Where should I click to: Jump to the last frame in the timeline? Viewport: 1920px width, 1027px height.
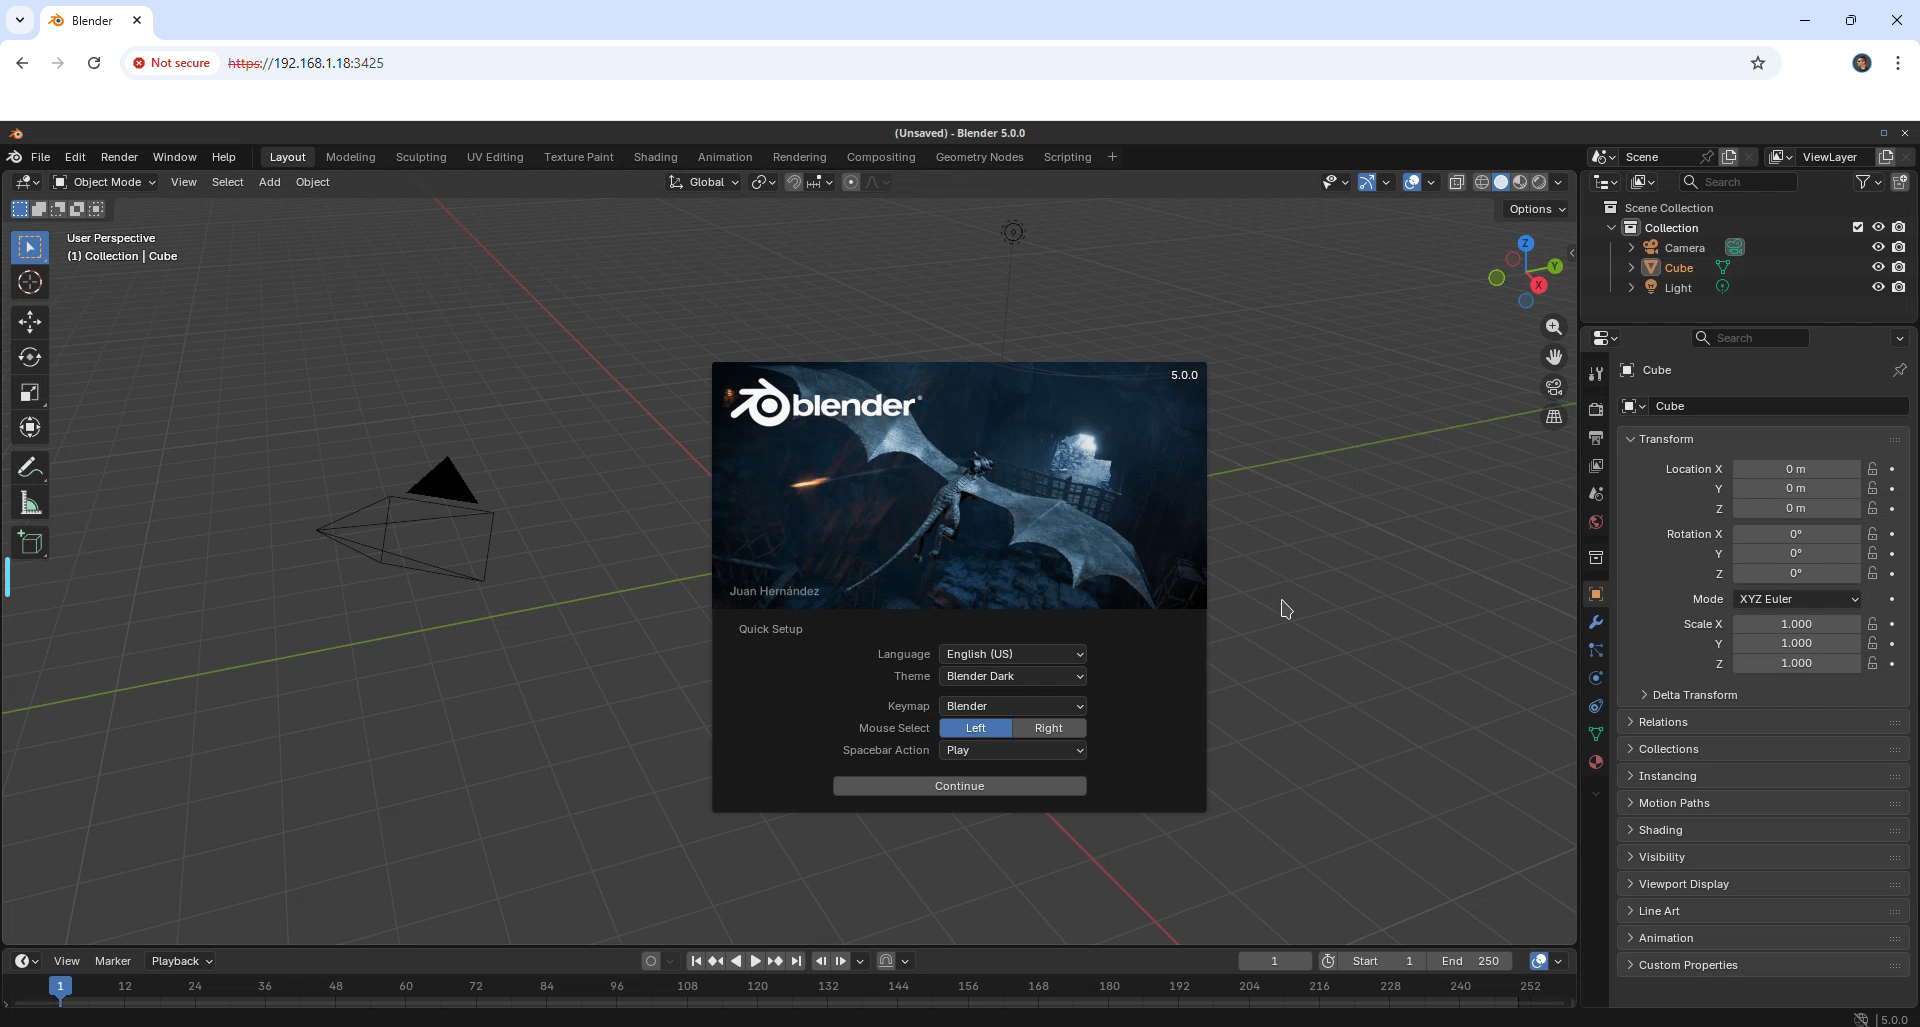pyautogui.click(x=796, y=961)
